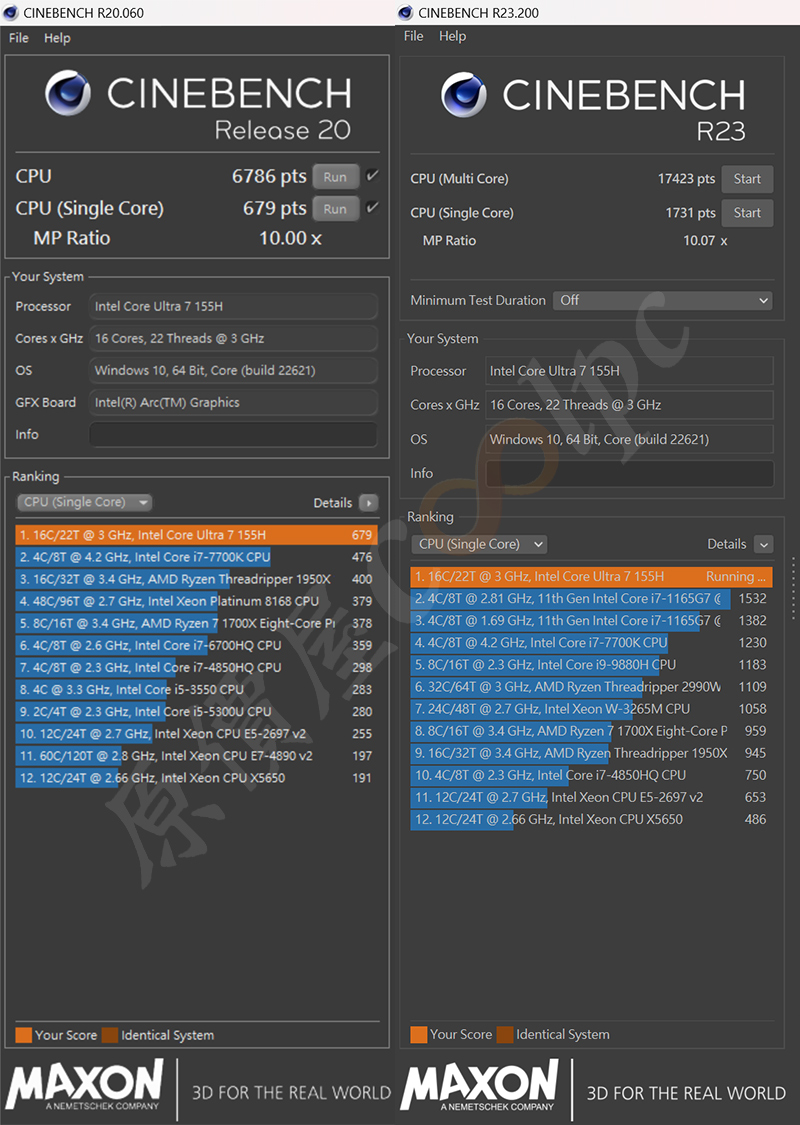
Task: Open the Minimum Test Duration dropdown
Action: (662, 301)
